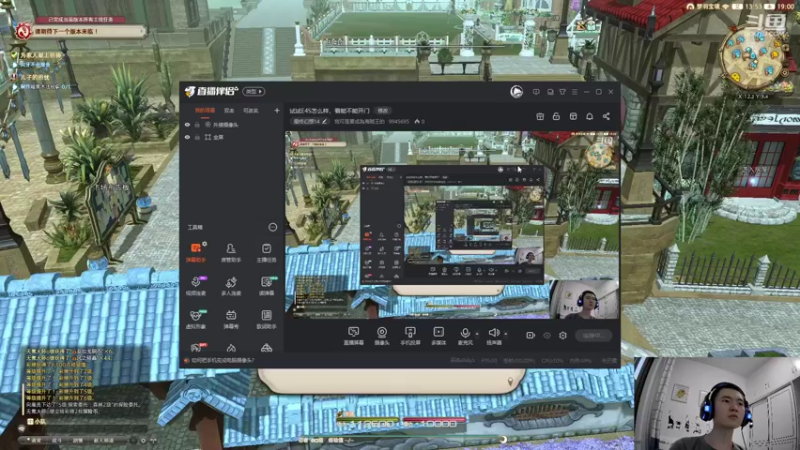
Task: Add a 多媒体 multimedia source
Action: tap(438, 336)
